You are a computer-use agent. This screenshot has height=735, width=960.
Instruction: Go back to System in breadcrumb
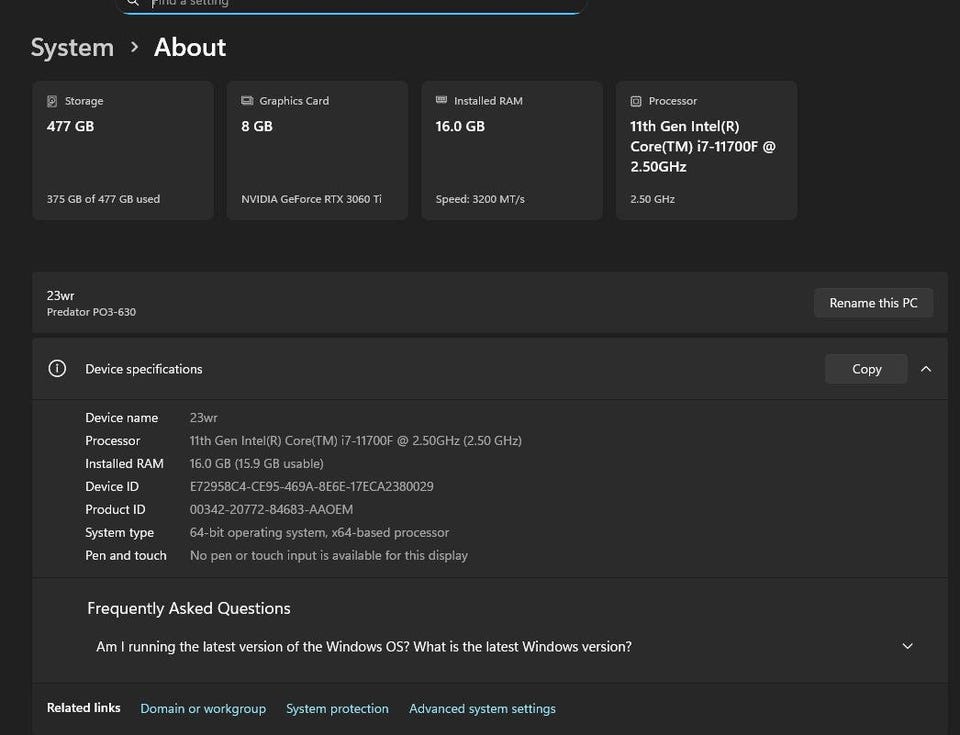tap(72, 47)
